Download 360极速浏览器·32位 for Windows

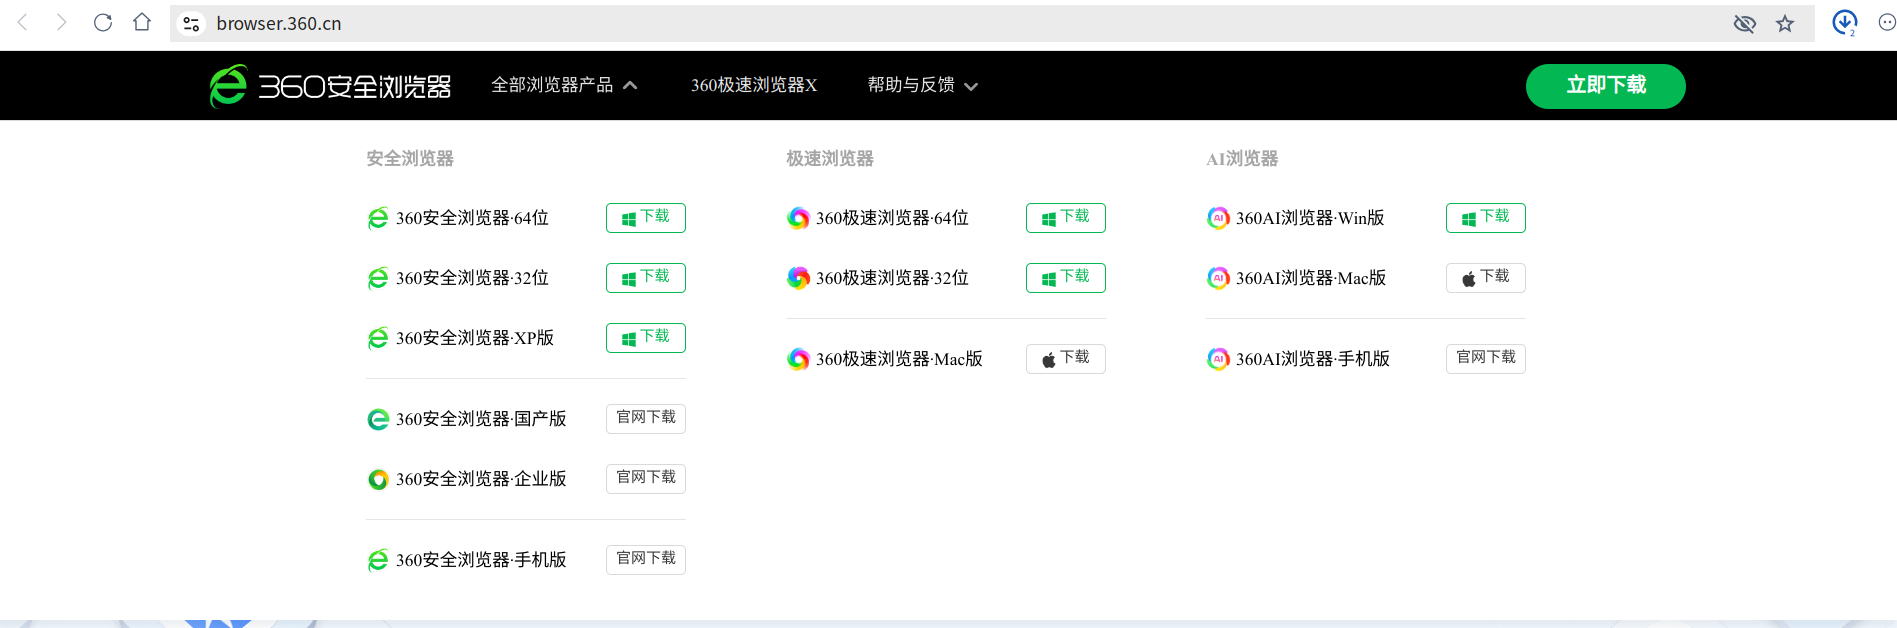1066,278
